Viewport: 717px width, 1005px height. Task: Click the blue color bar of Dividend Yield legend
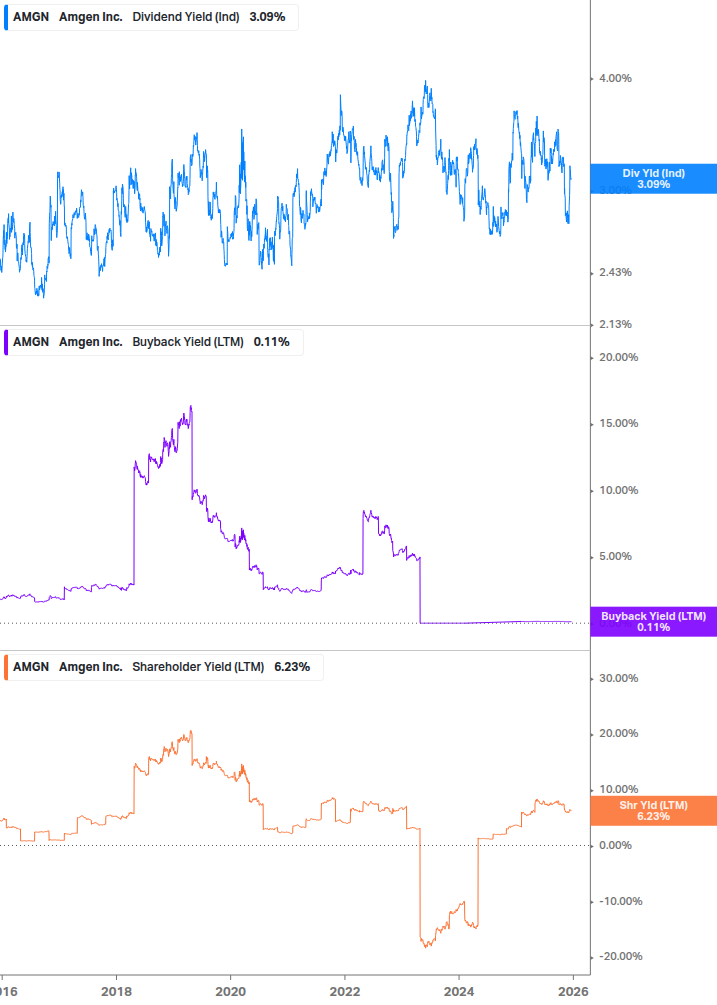pos(6,17)
